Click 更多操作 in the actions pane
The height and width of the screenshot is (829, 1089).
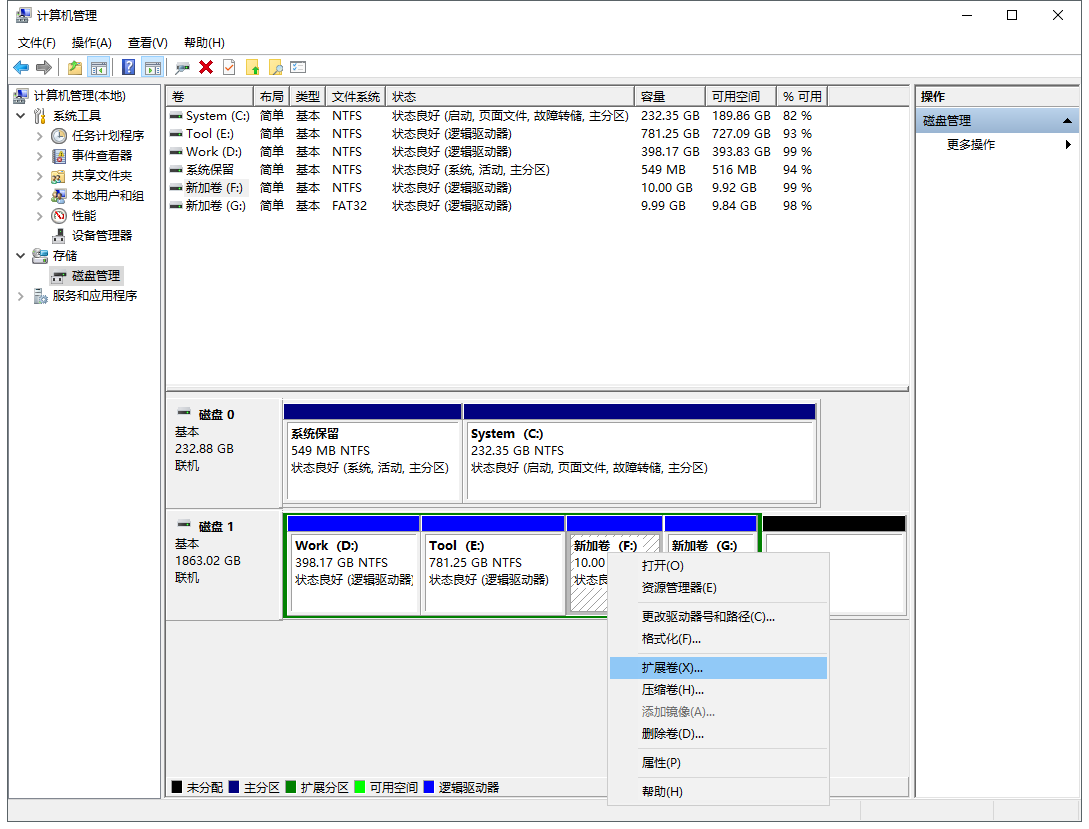click(x=970, y=145)
